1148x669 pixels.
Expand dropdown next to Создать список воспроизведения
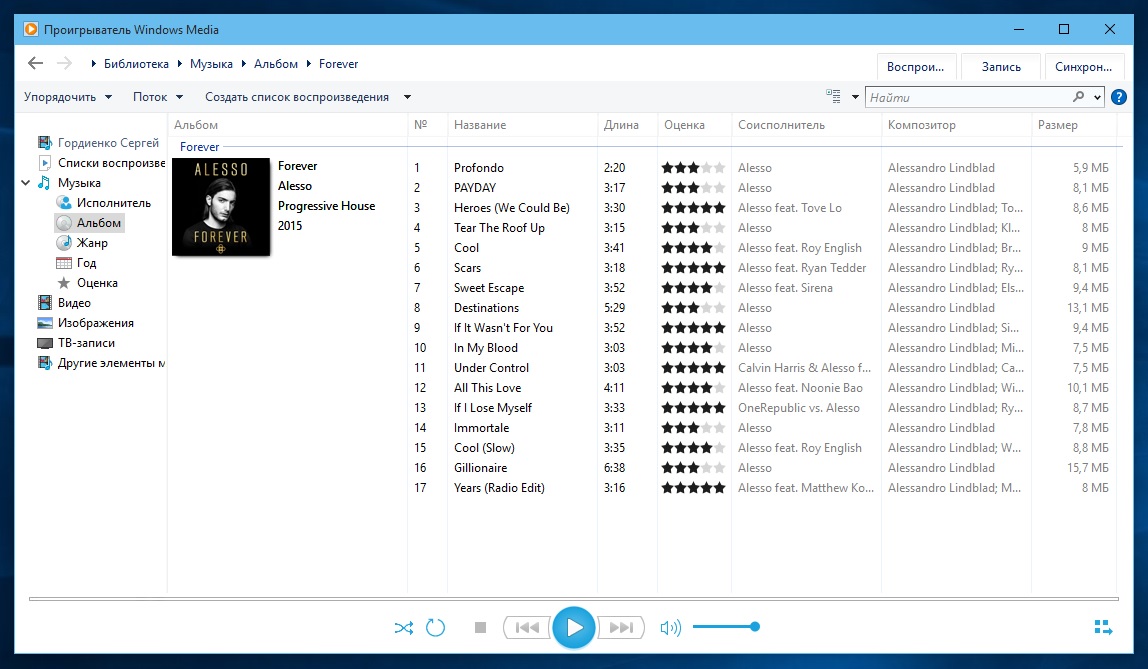coord(407,97)
